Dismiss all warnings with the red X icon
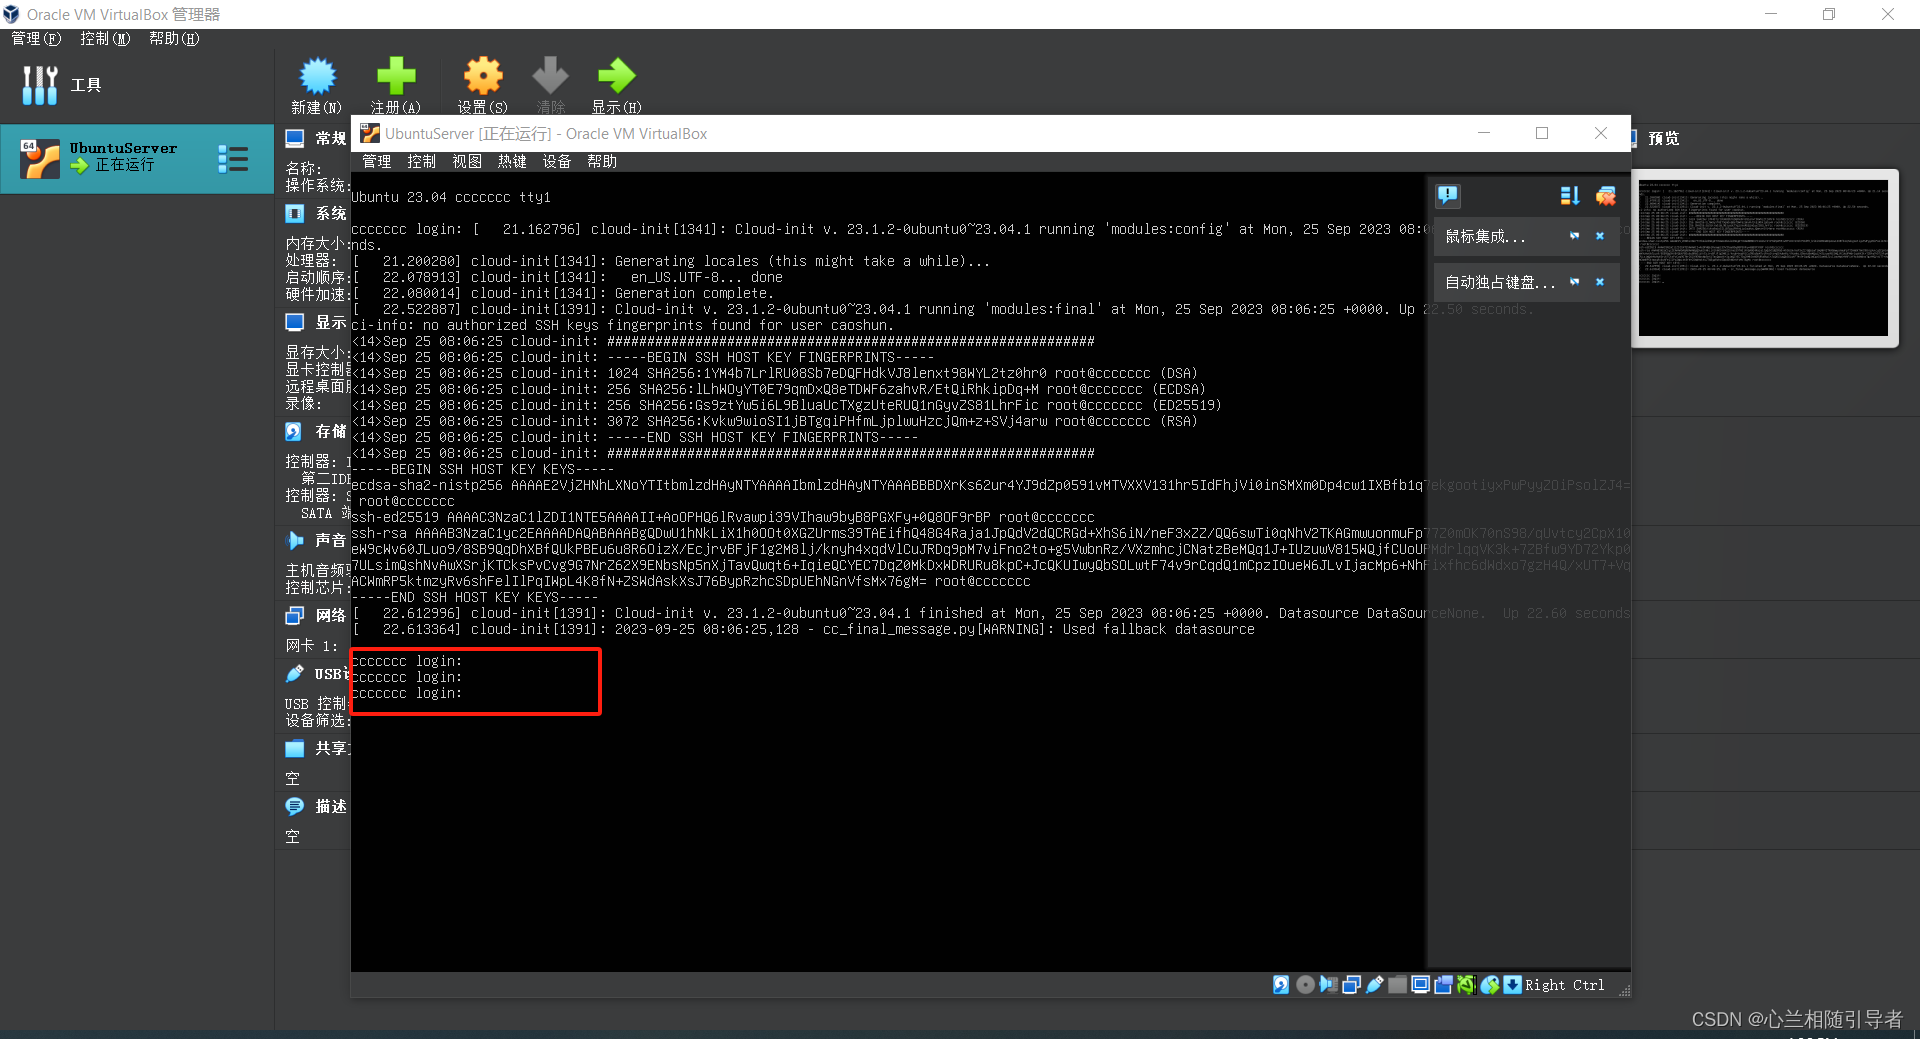 [1606, 196]
